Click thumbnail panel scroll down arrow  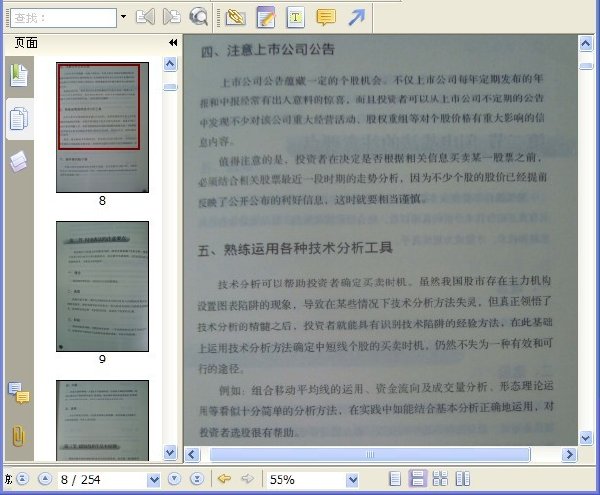coord(170,453)
